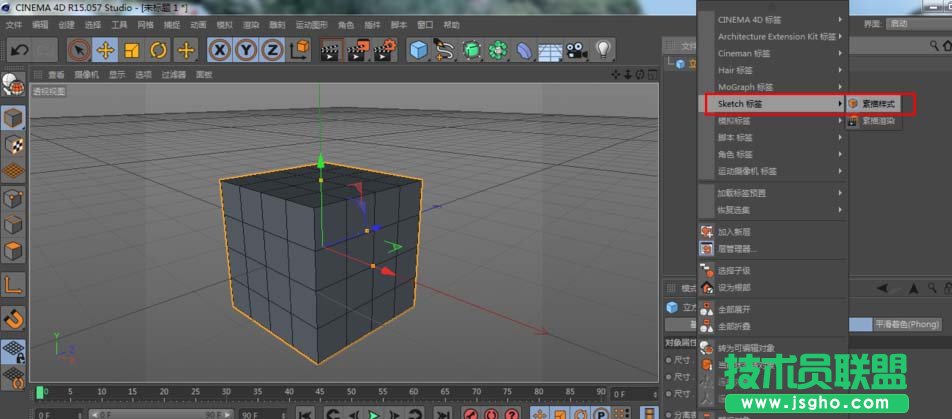Click 全部展开 in the context menu
Viewport: 952px width, 419px height.
(734, 310)
